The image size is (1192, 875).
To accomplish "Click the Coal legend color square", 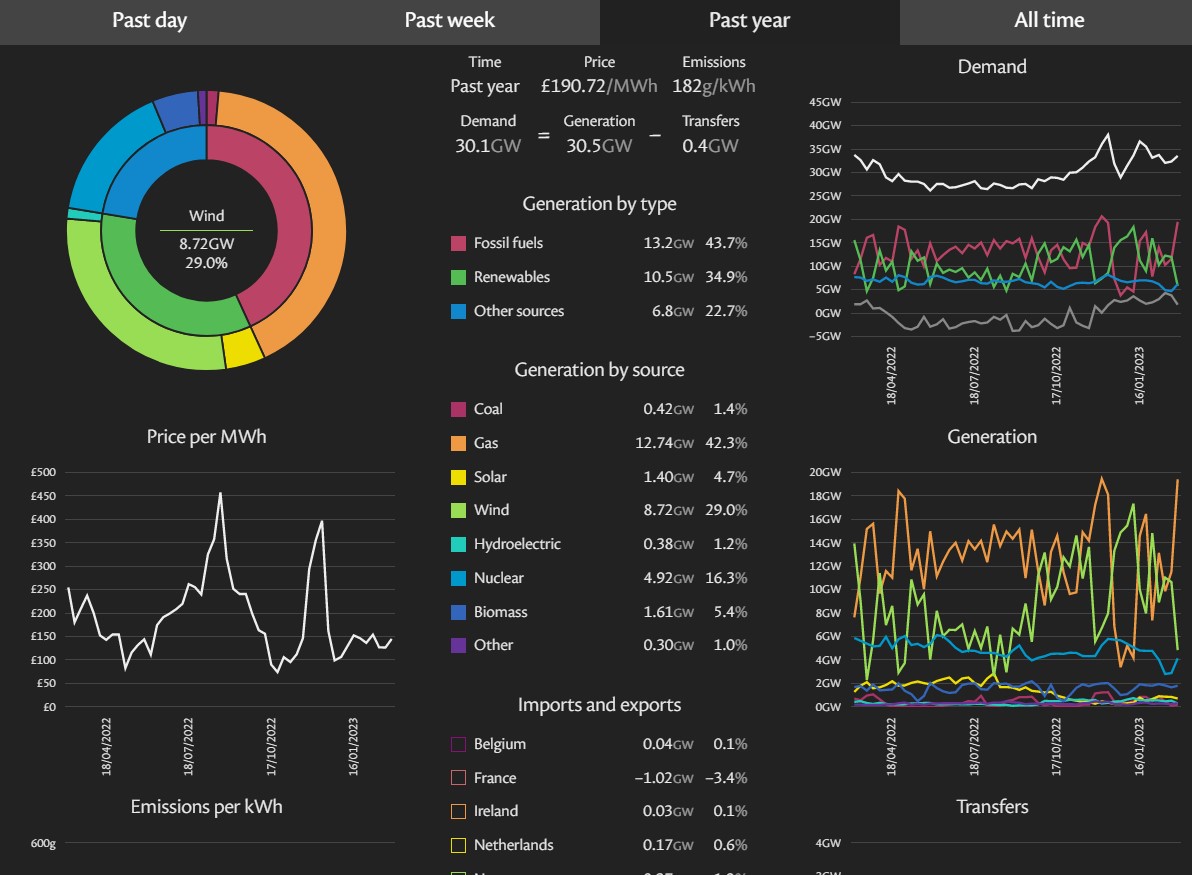I will point(459,409).
